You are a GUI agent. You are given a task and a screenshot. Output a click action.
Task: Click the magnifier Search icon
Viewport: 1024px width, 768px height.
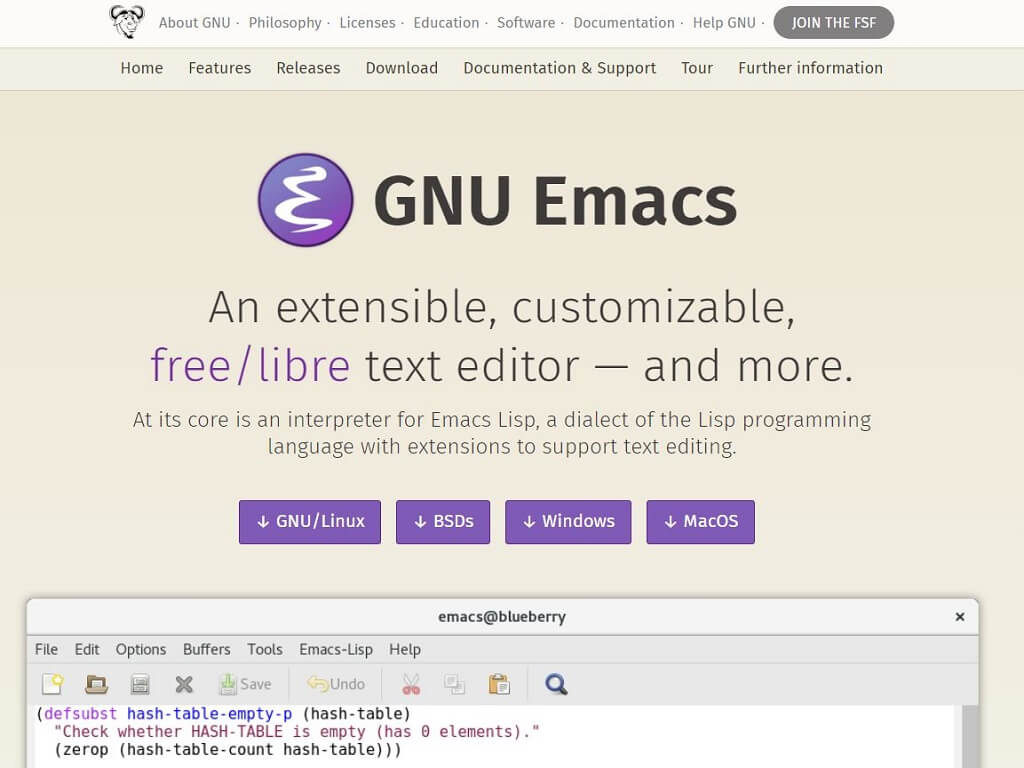pyautogui.click(x=556, y=684)
